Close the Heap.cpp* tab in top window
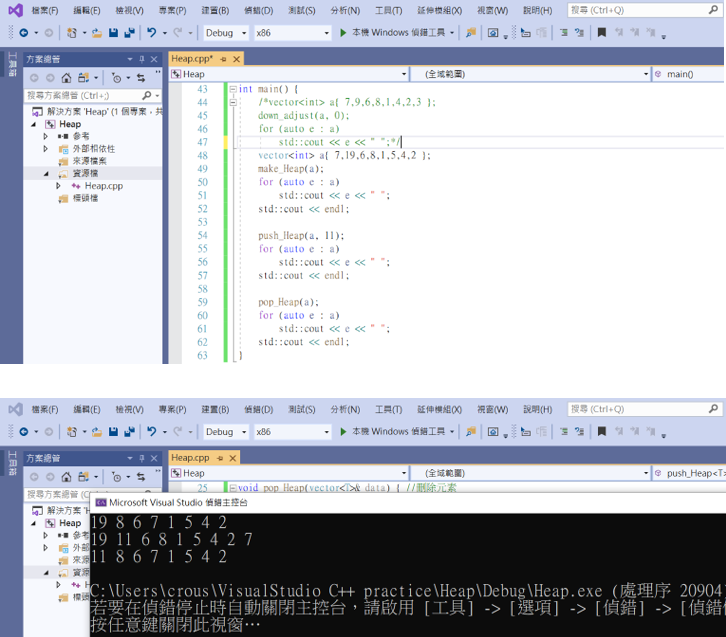Image resolution: width=726 pixels, height=637 pixels. coord(236,59)
